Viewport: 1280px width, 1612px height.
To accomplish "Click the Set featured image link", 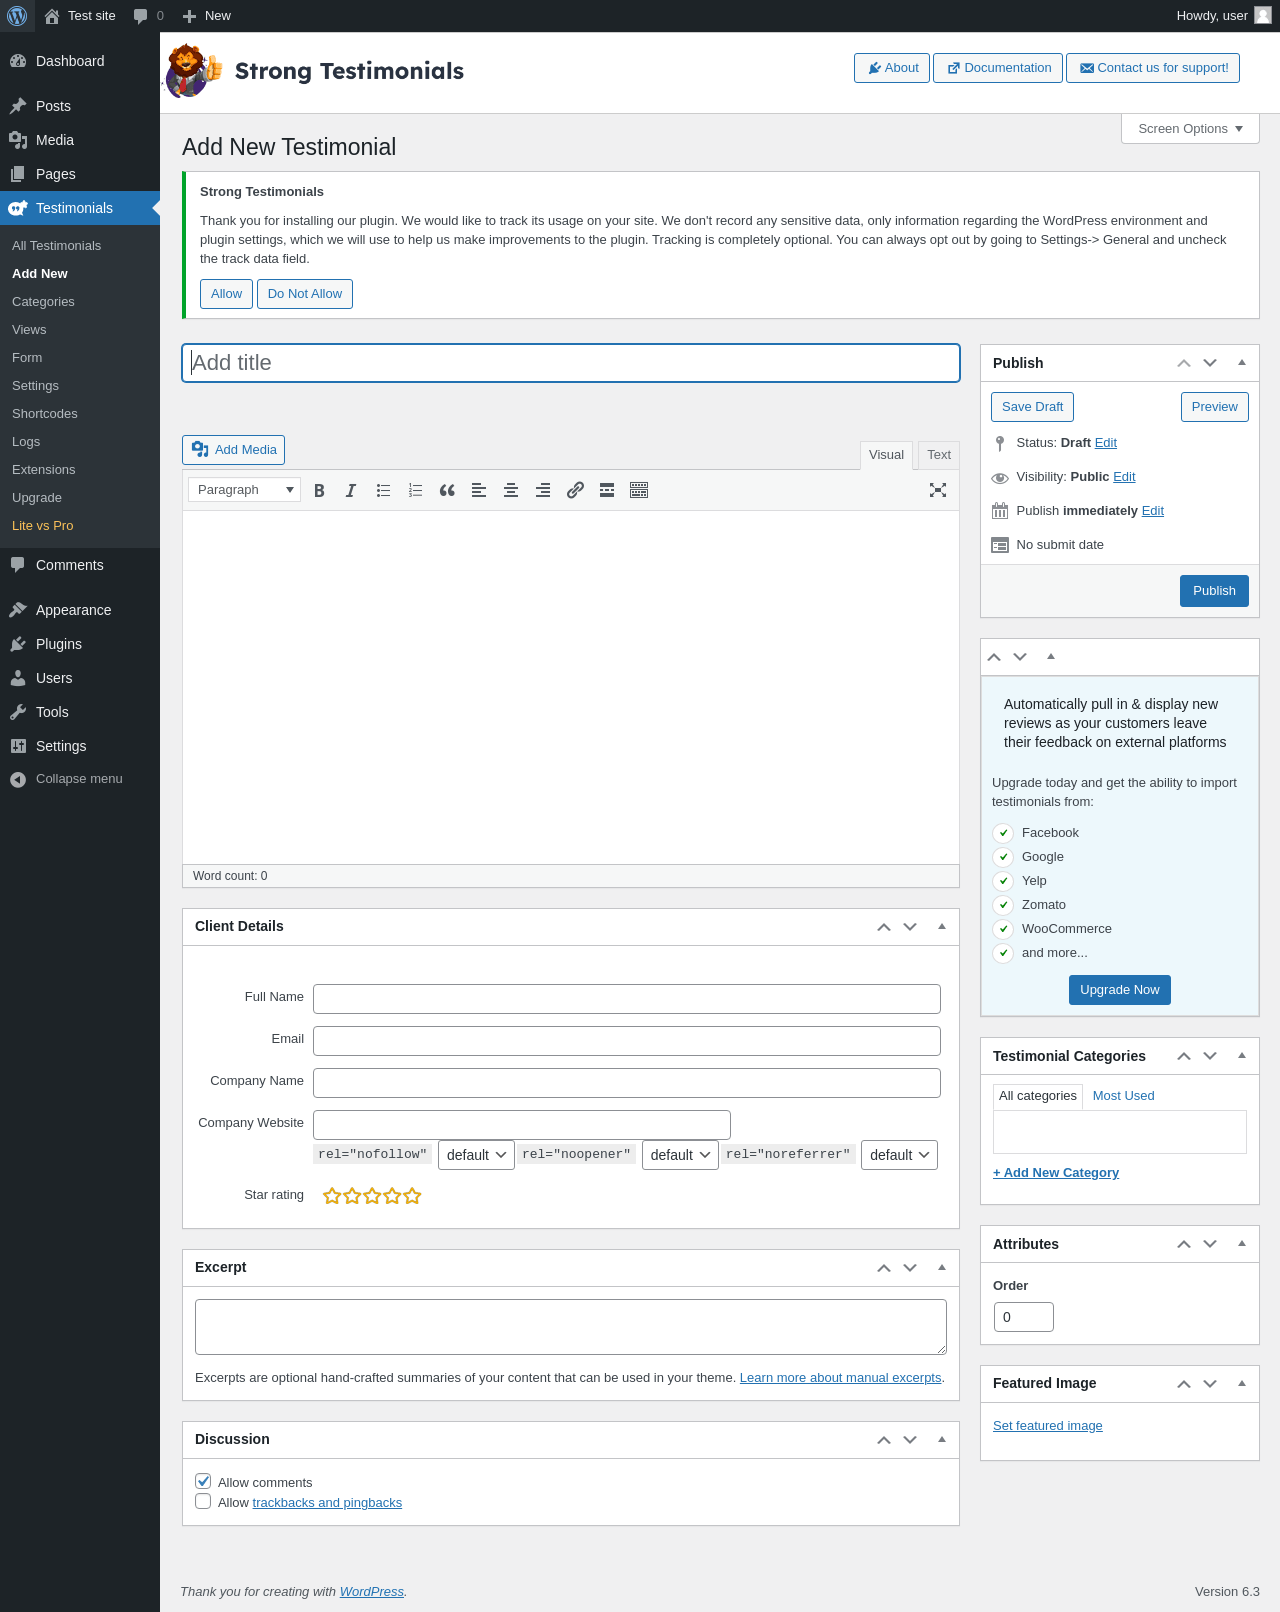I will click(1048, 1426).
